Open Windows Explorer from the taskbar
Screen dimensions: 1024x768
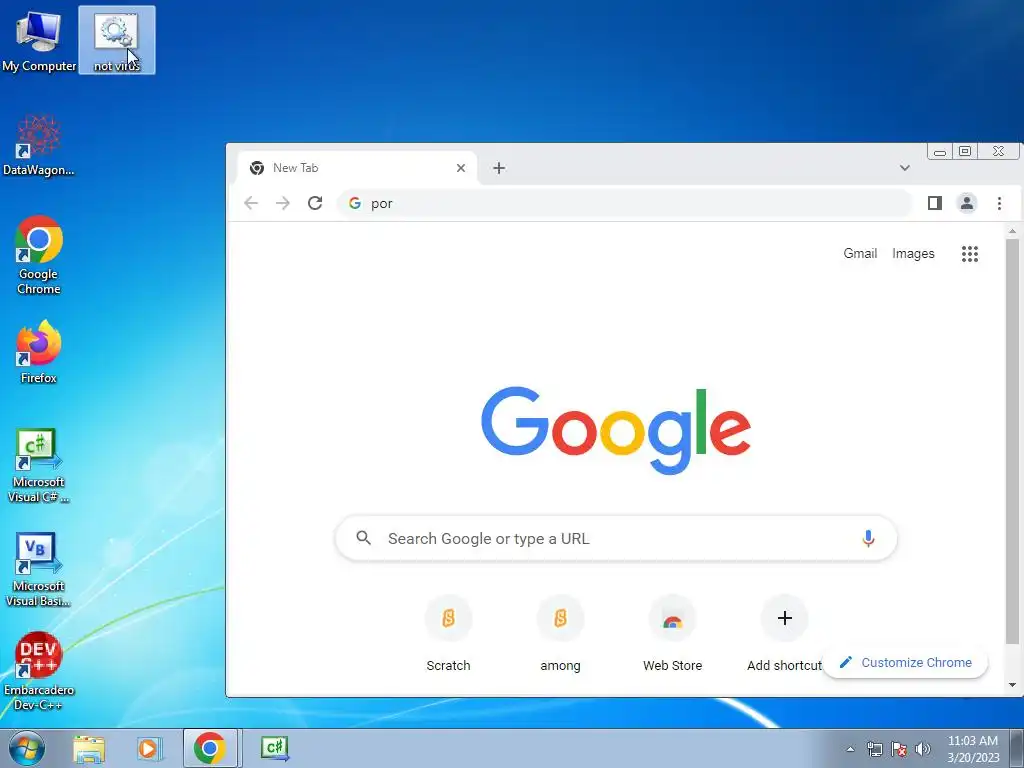click(89, 748)
